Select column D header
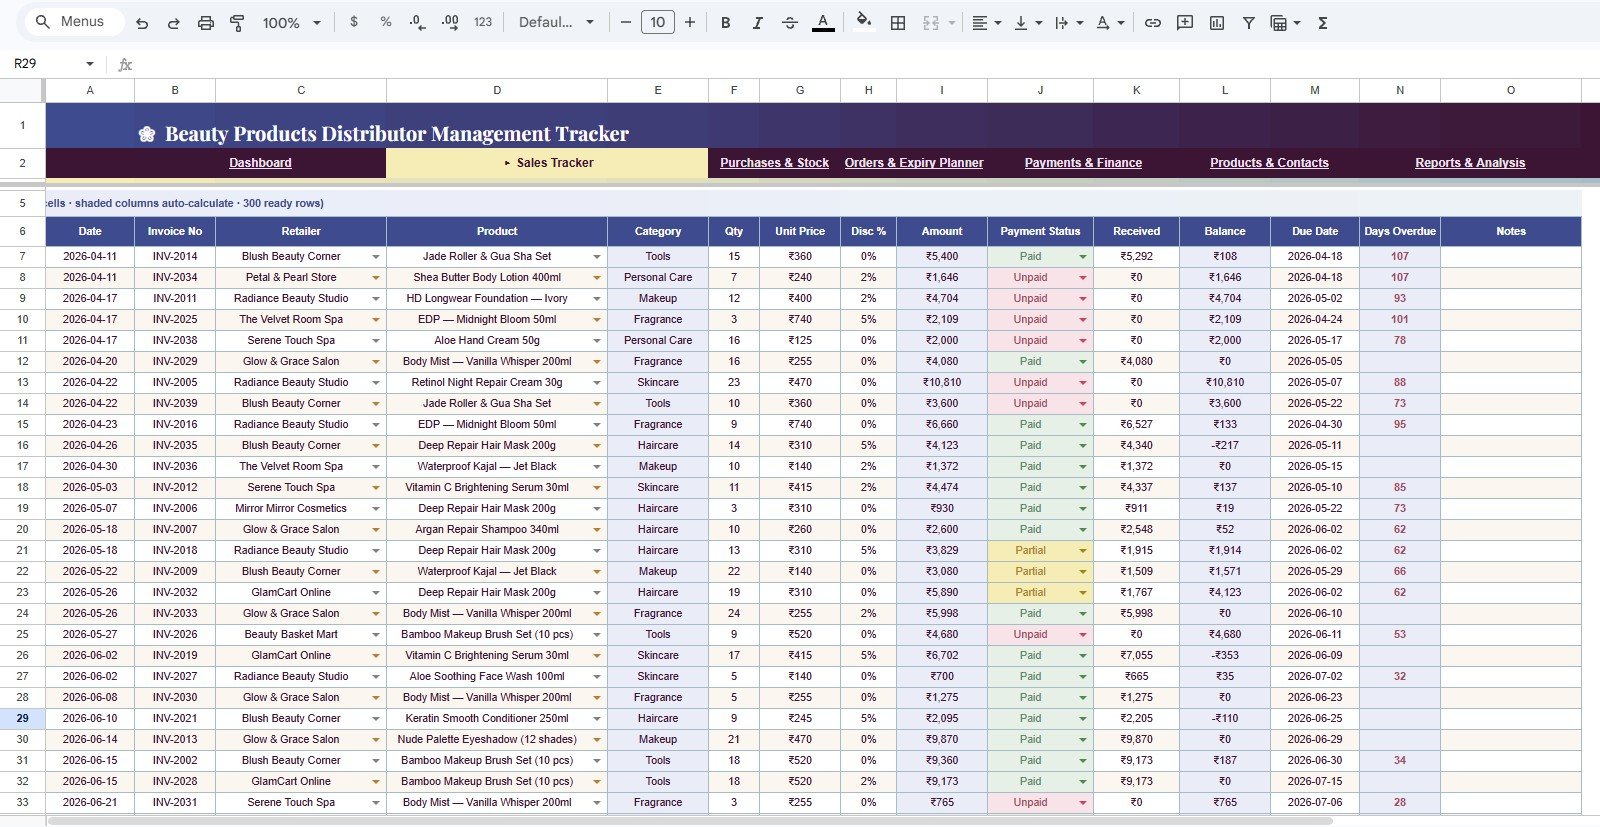 tap(497, 90)
